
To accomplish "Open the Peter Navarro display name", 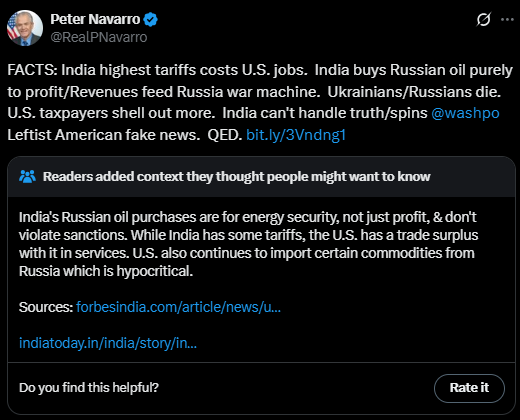I will pyautogui.click(x=95, y=19).
